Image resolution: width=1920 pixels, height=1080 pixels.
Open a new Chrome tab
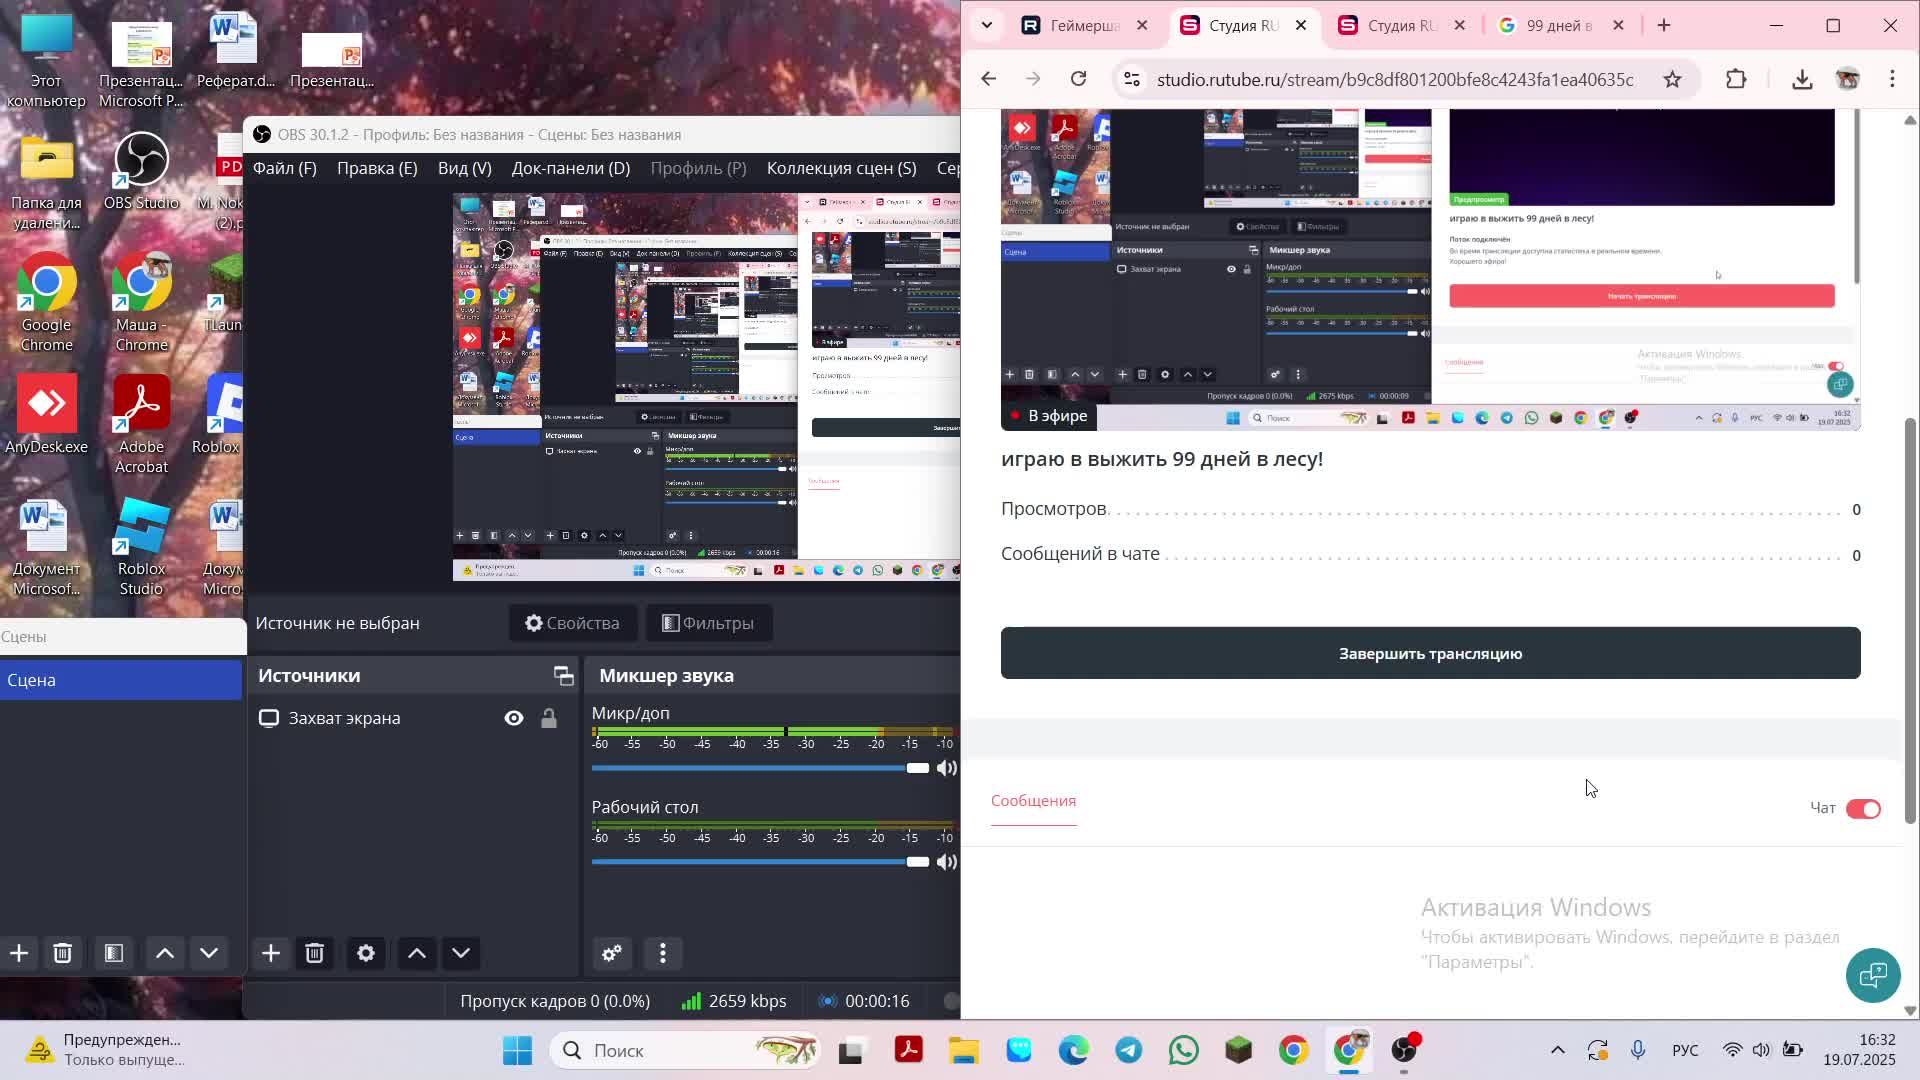(x=1664, y=26)
